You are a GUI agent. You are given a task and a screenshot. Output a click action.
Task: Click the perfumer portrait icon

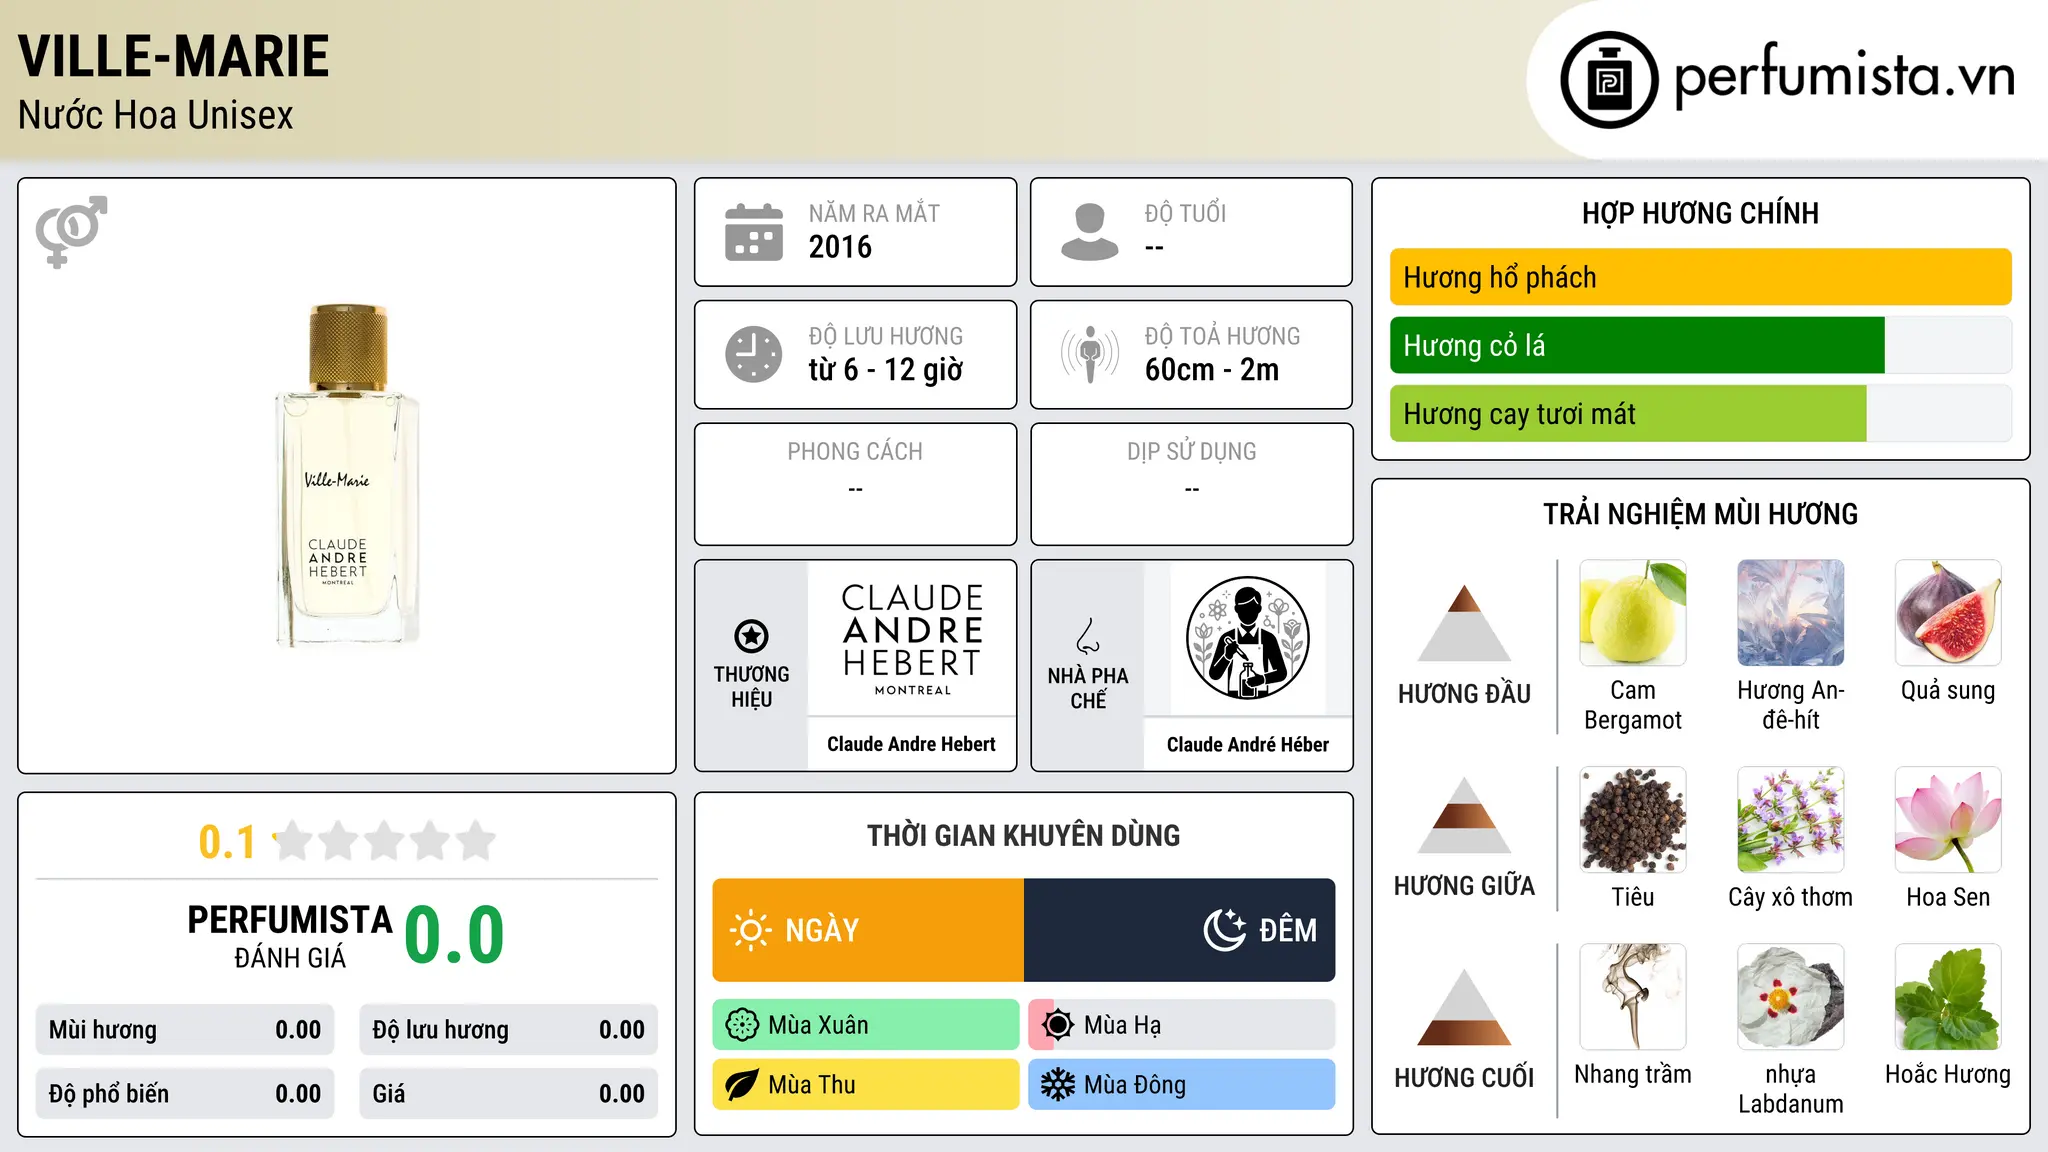point(1248,638)
